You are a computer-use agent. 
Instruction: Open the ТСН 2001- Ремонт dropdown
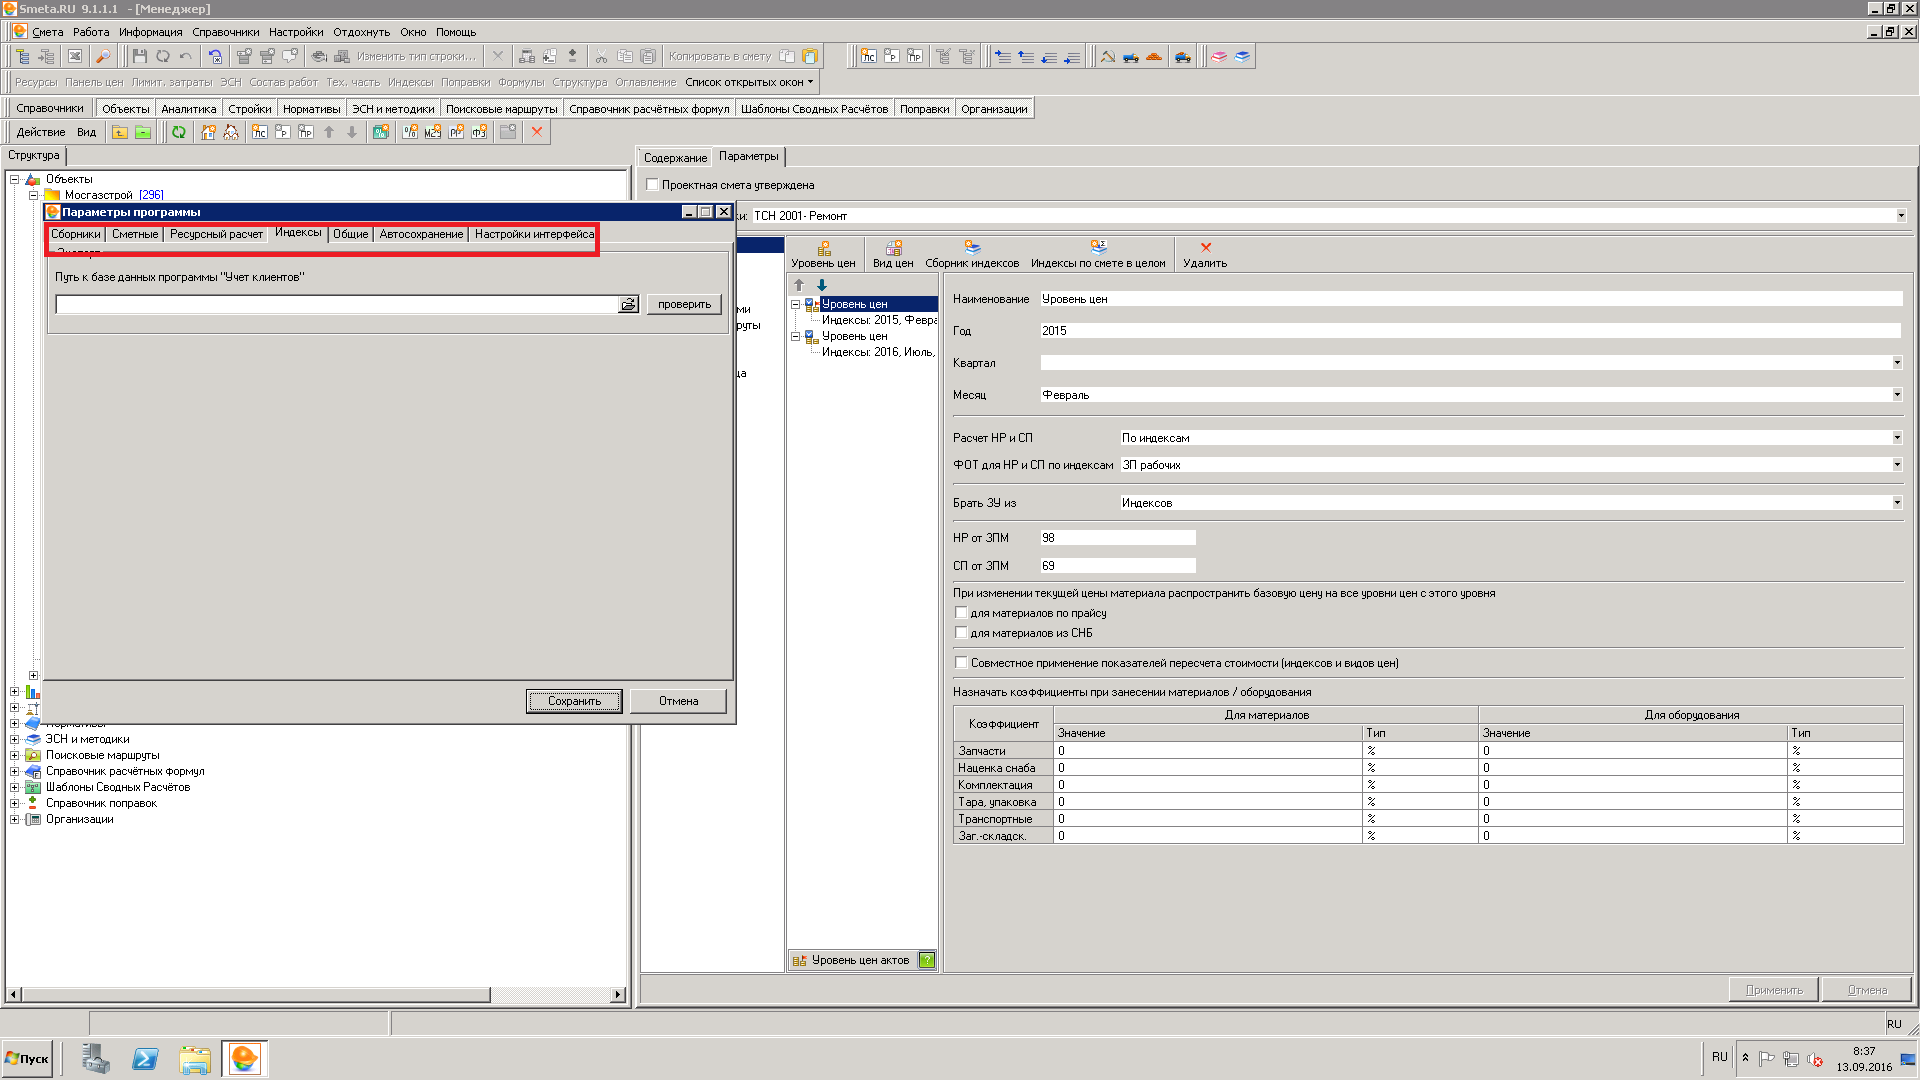[x=1901, y=216]
